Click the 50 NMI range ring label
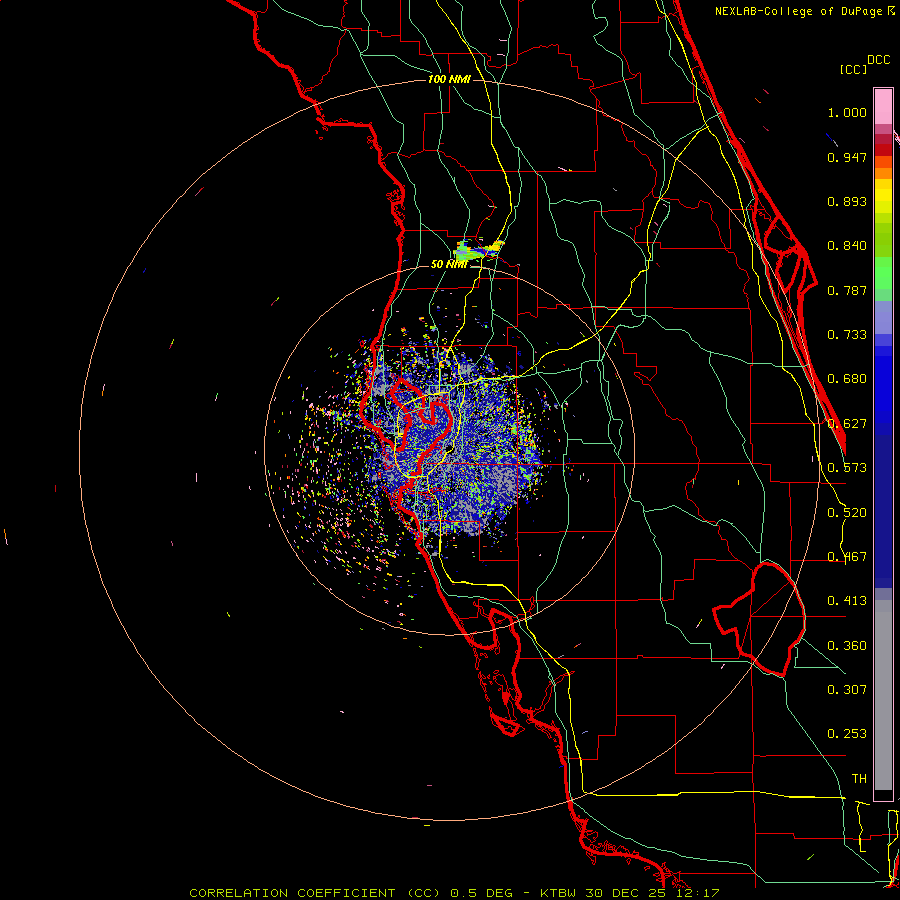Image resolution: width=900 pixels, height=900 pixels. pyautogui.click(x=449, y=264)
